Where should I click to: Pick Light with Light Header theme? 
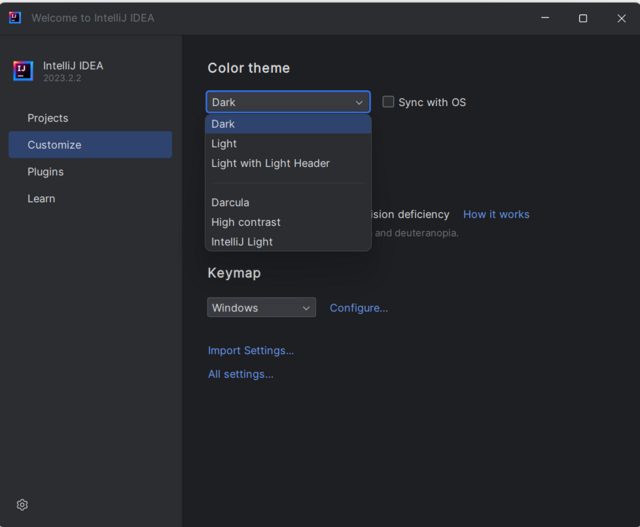click(x=270, y=163)
